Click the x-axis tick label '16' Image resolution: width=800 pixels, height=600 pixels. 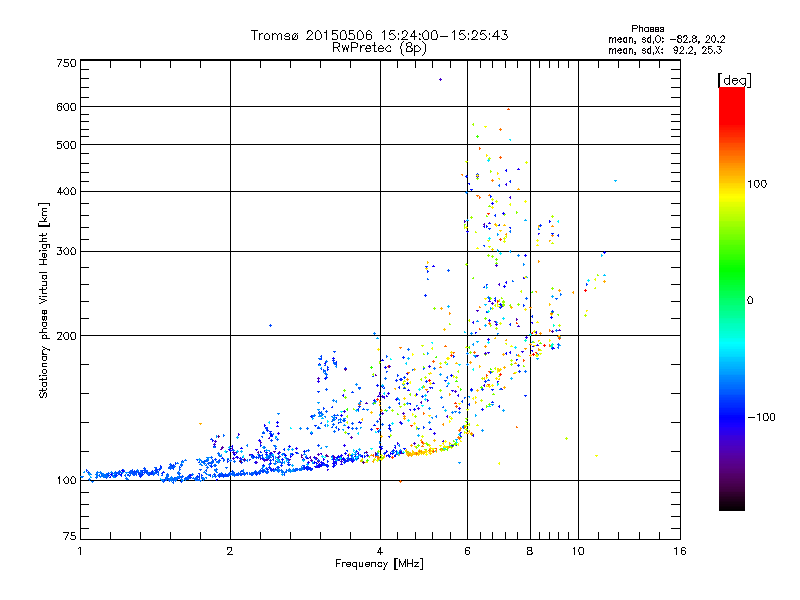coord(680,551)
